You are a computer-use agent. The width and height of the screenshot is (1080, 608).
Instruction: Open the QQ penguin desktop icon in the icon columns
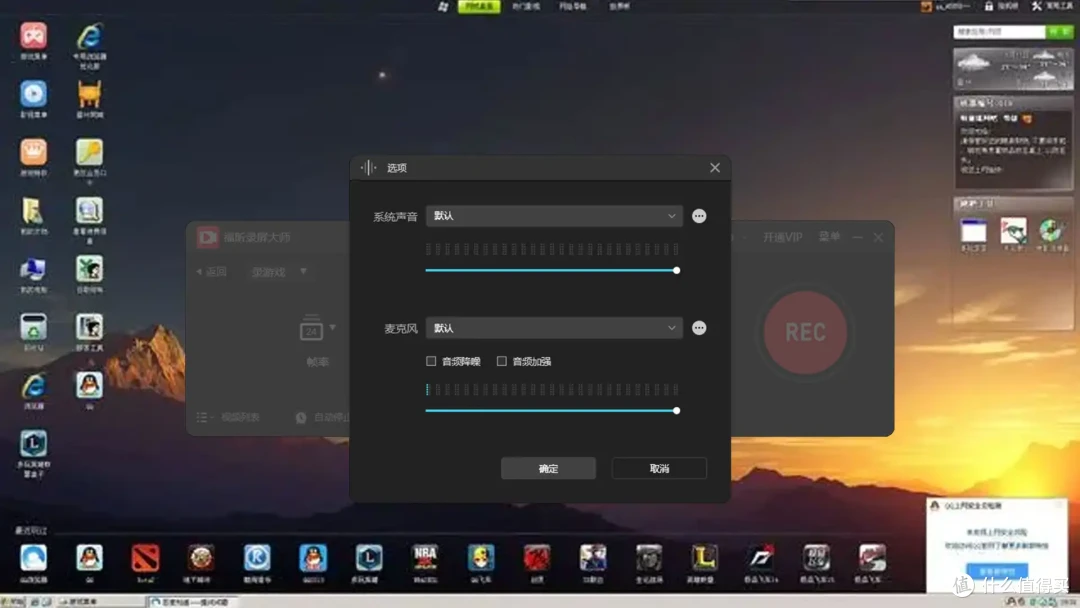(x=90, y=386)
